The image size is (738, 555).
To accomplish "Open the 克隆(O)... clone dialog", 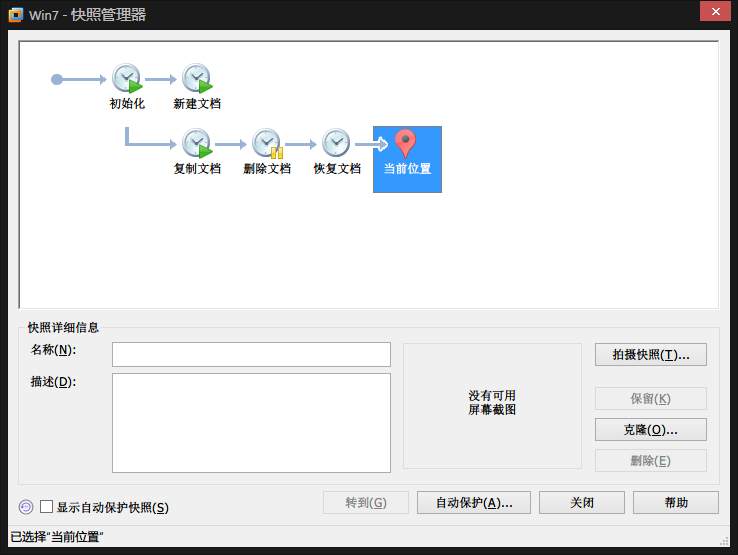I will (x=650, y=429).
